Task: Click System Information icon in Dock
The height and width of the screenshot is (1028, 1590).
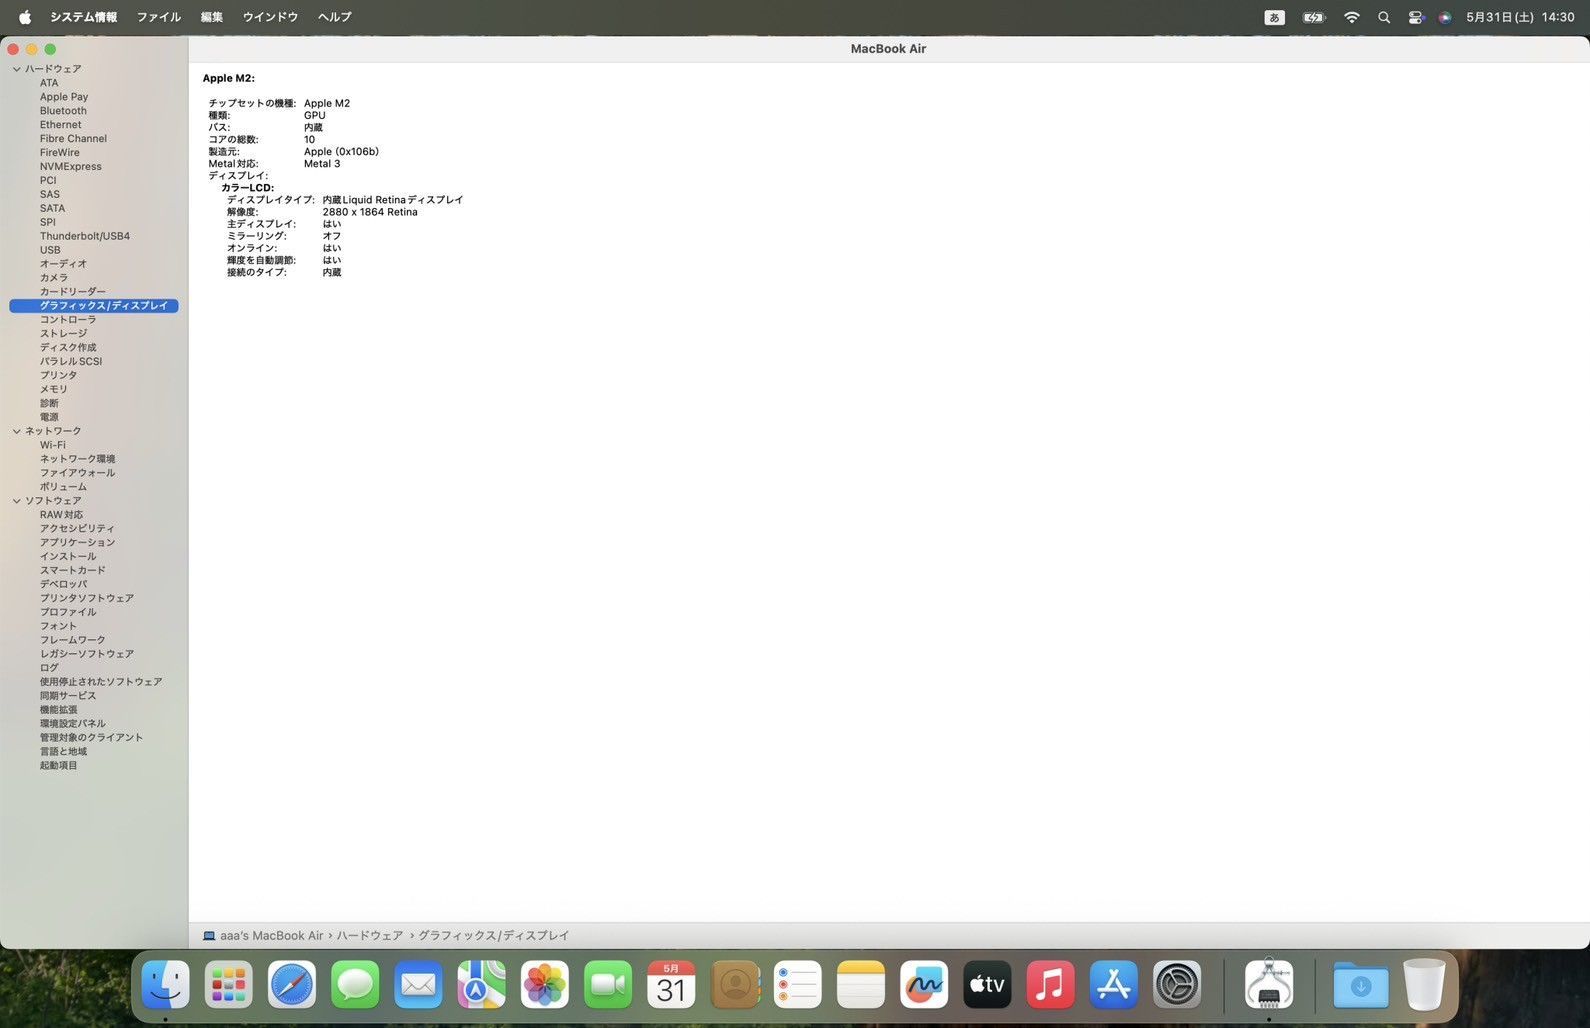Action: [1269, 985]
